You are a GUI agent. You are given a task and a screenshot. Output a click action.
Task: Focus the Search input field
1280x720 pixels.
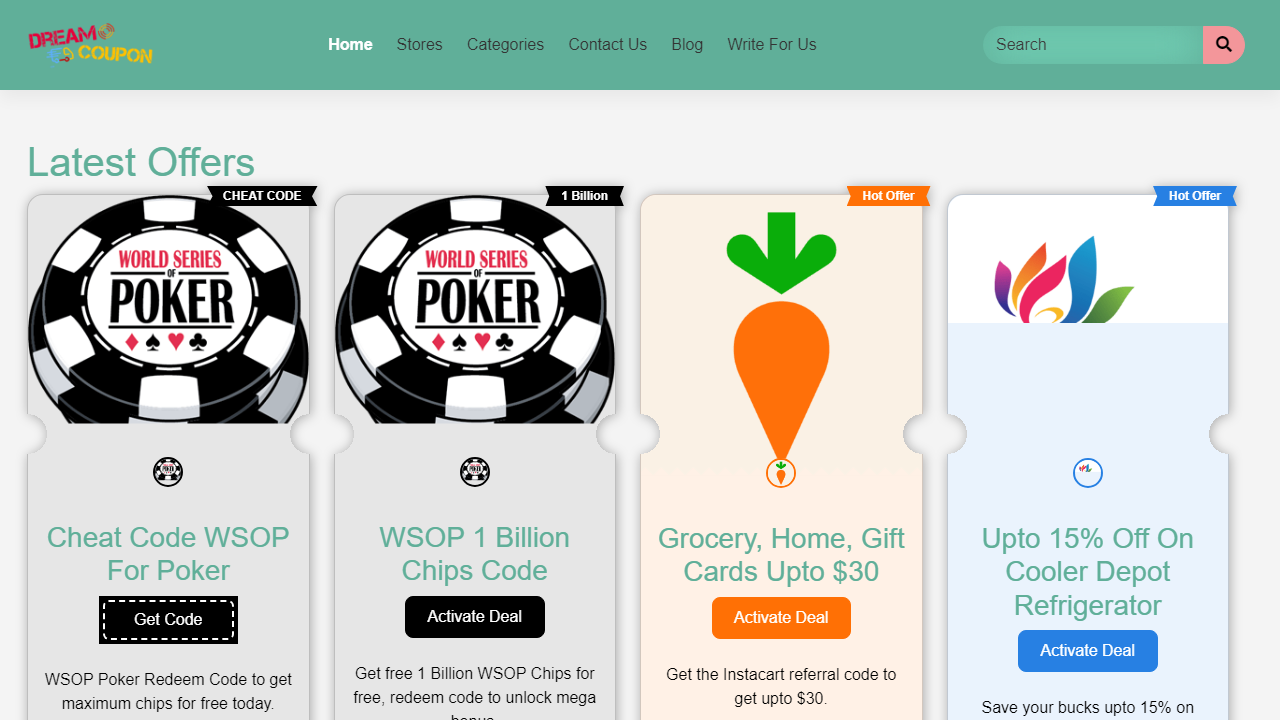[x=1093, y=45]
